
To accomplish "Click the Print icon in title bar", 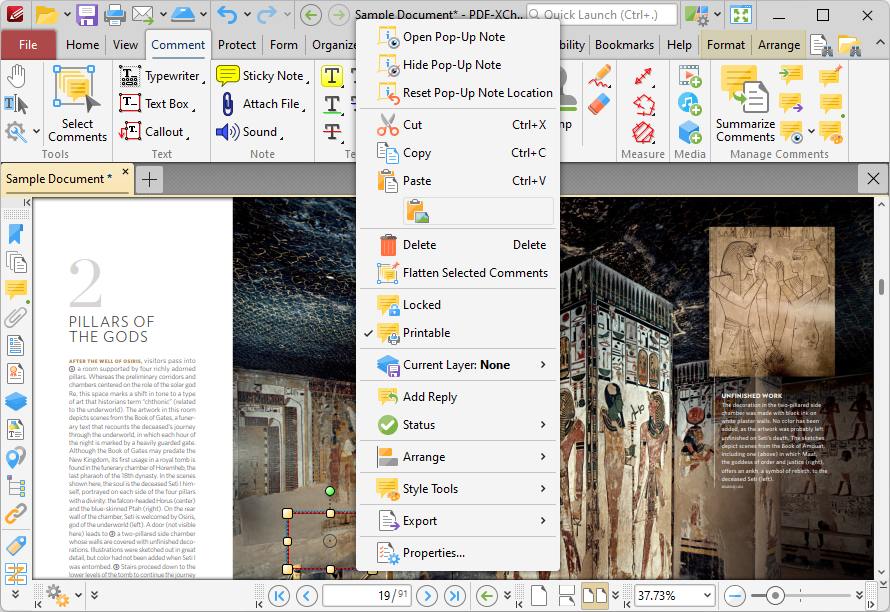I will pos(115,15).
